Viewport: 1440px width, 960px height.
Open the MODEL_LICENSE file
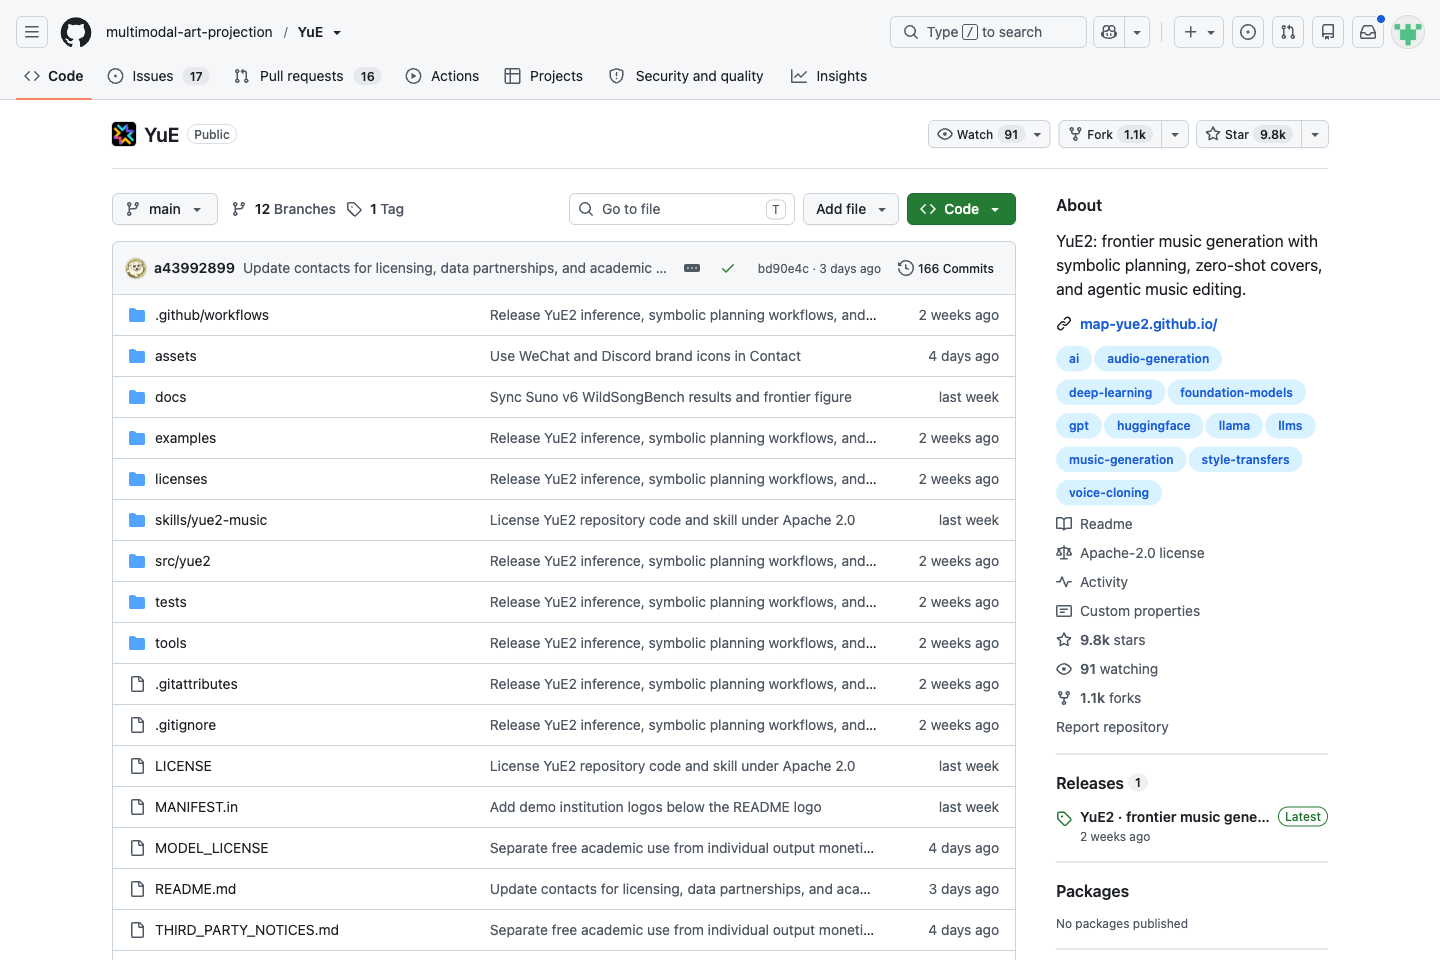(212, 848)
